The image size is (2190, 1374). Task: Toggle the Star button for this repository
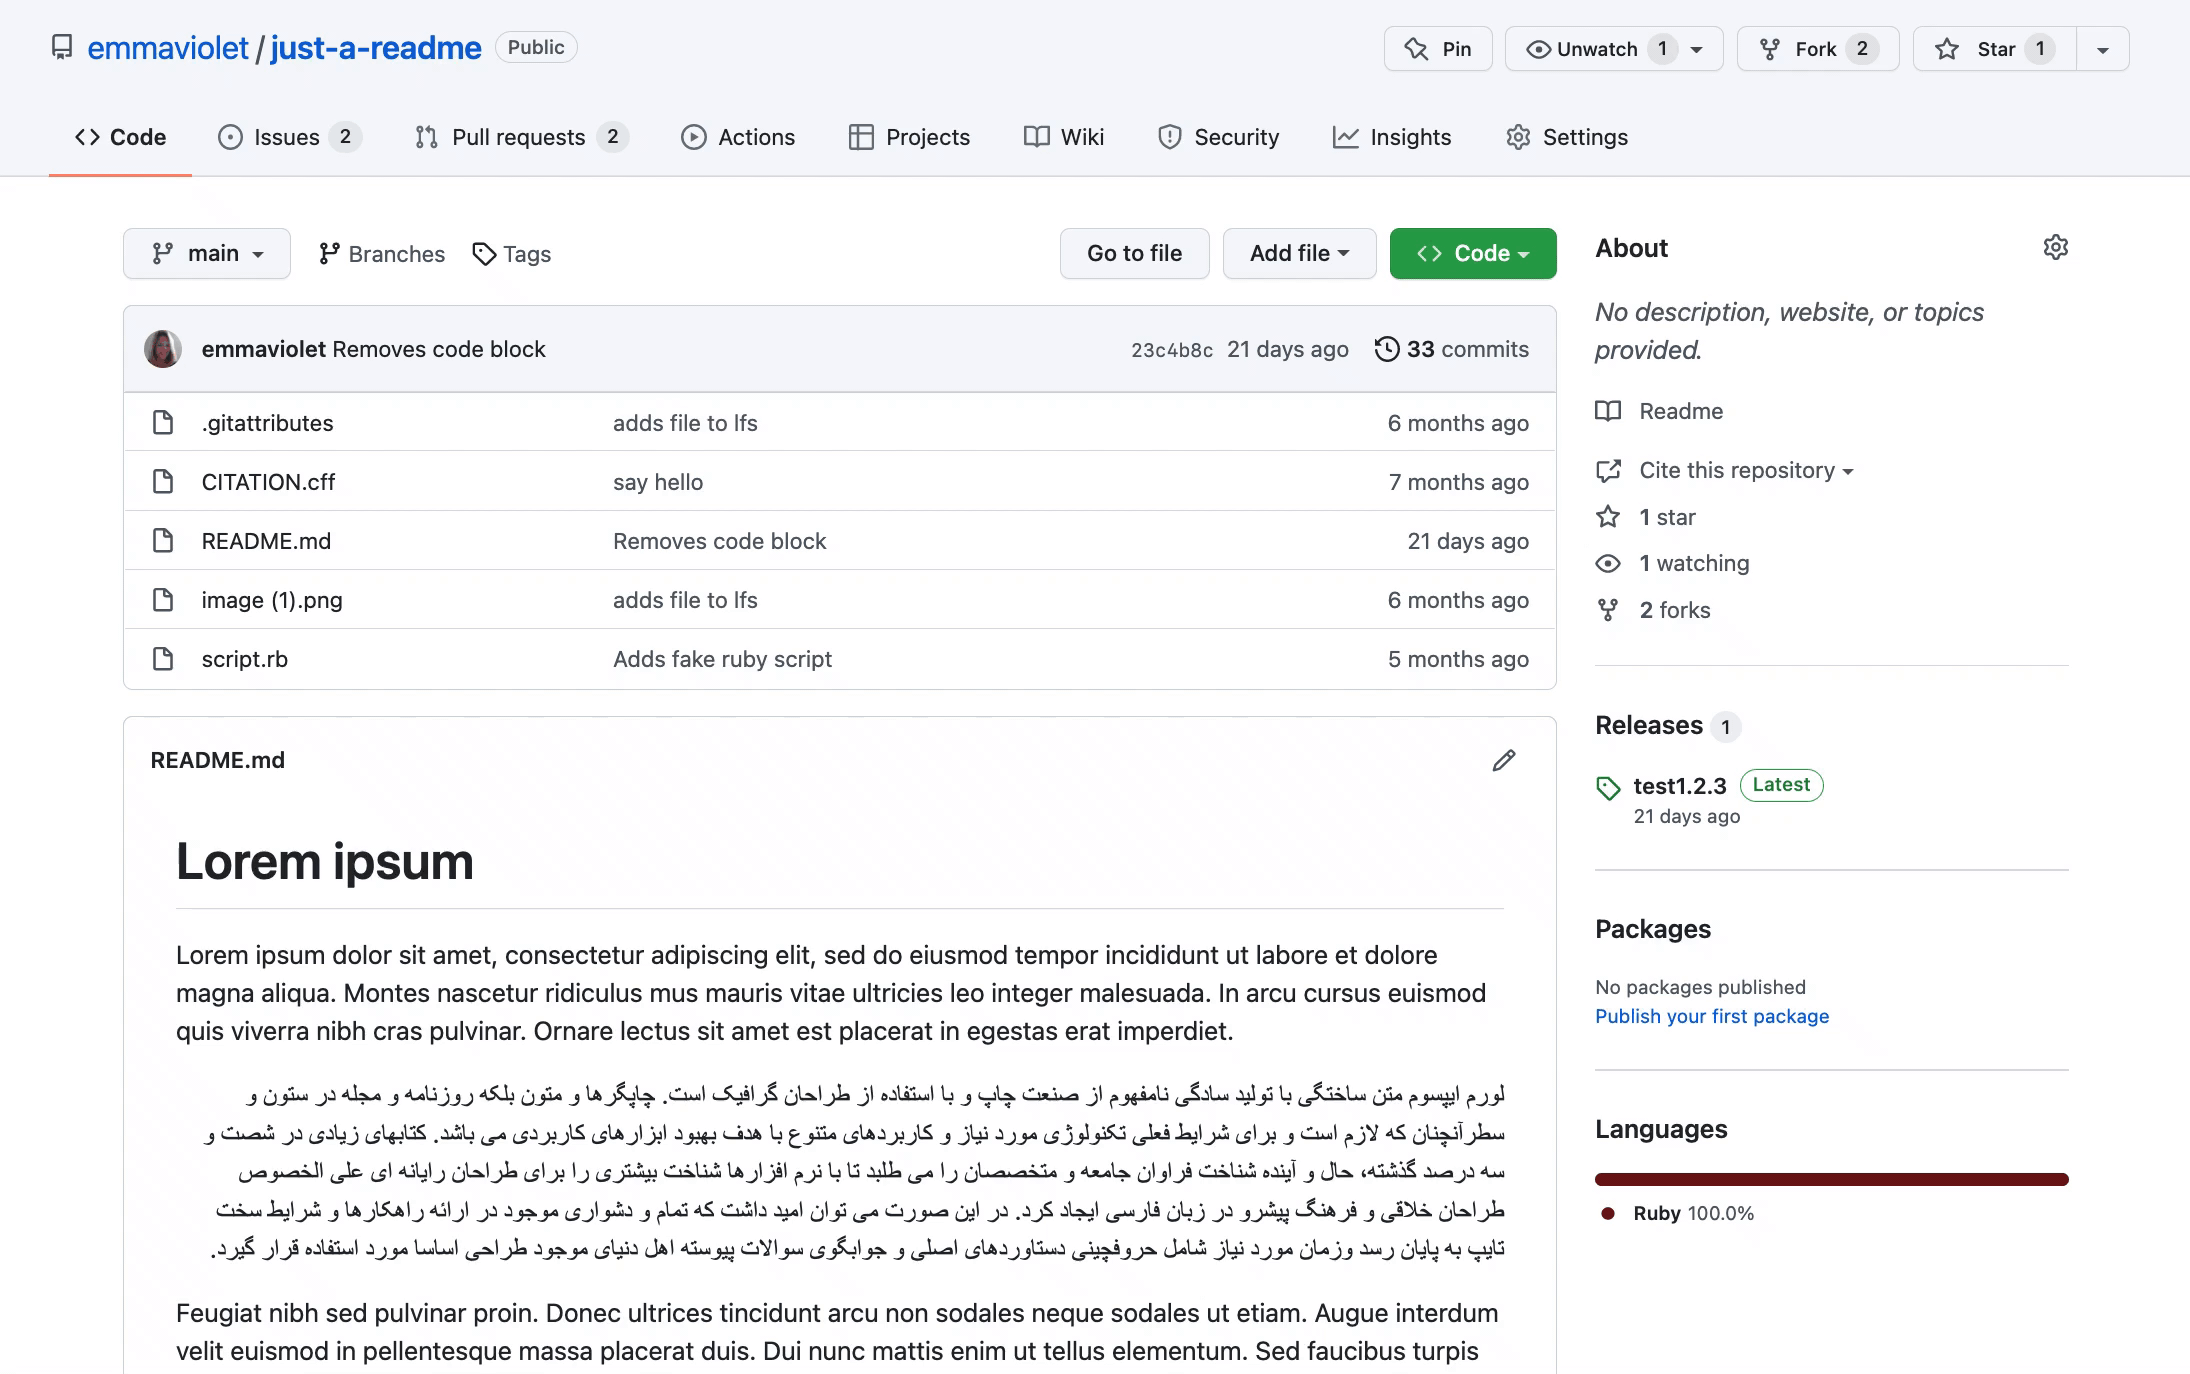pyautogui.click(x=1994, y=49)
